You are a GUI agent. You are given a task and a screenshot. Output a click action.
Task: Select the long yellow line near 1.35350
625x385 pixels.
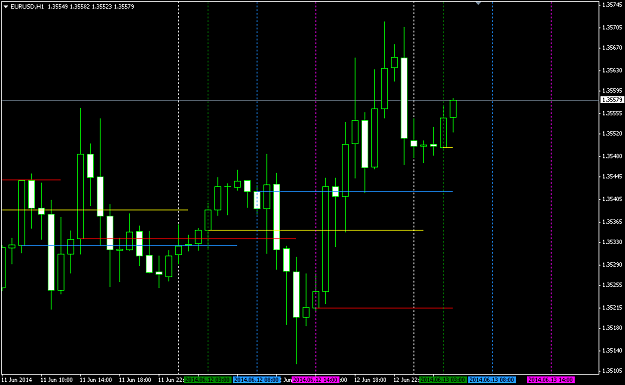coord(316,230)
